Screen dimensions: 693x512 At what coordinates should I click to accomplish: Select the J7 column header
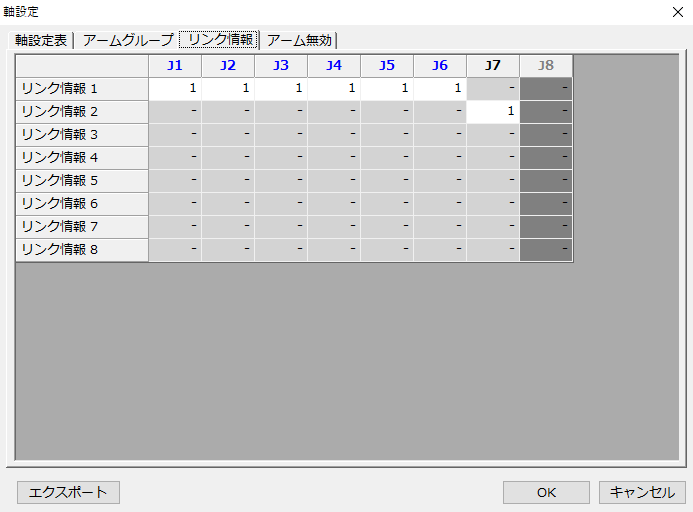493,66
